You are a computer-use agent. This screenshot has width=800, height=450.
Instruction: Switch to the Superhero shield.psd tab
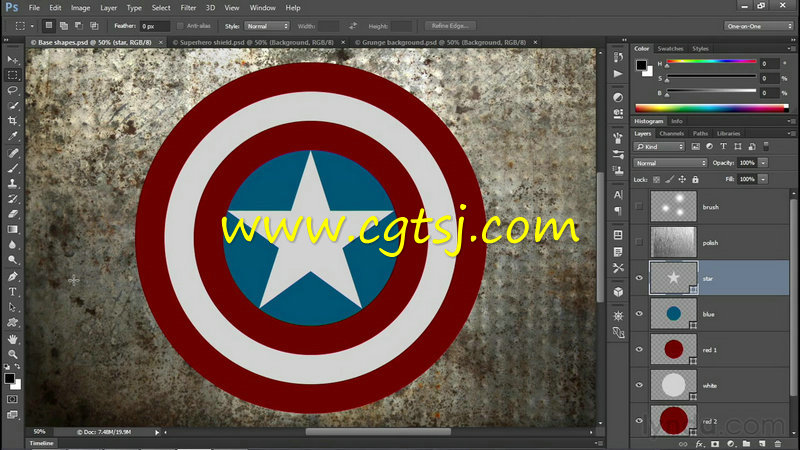[257, 42]
